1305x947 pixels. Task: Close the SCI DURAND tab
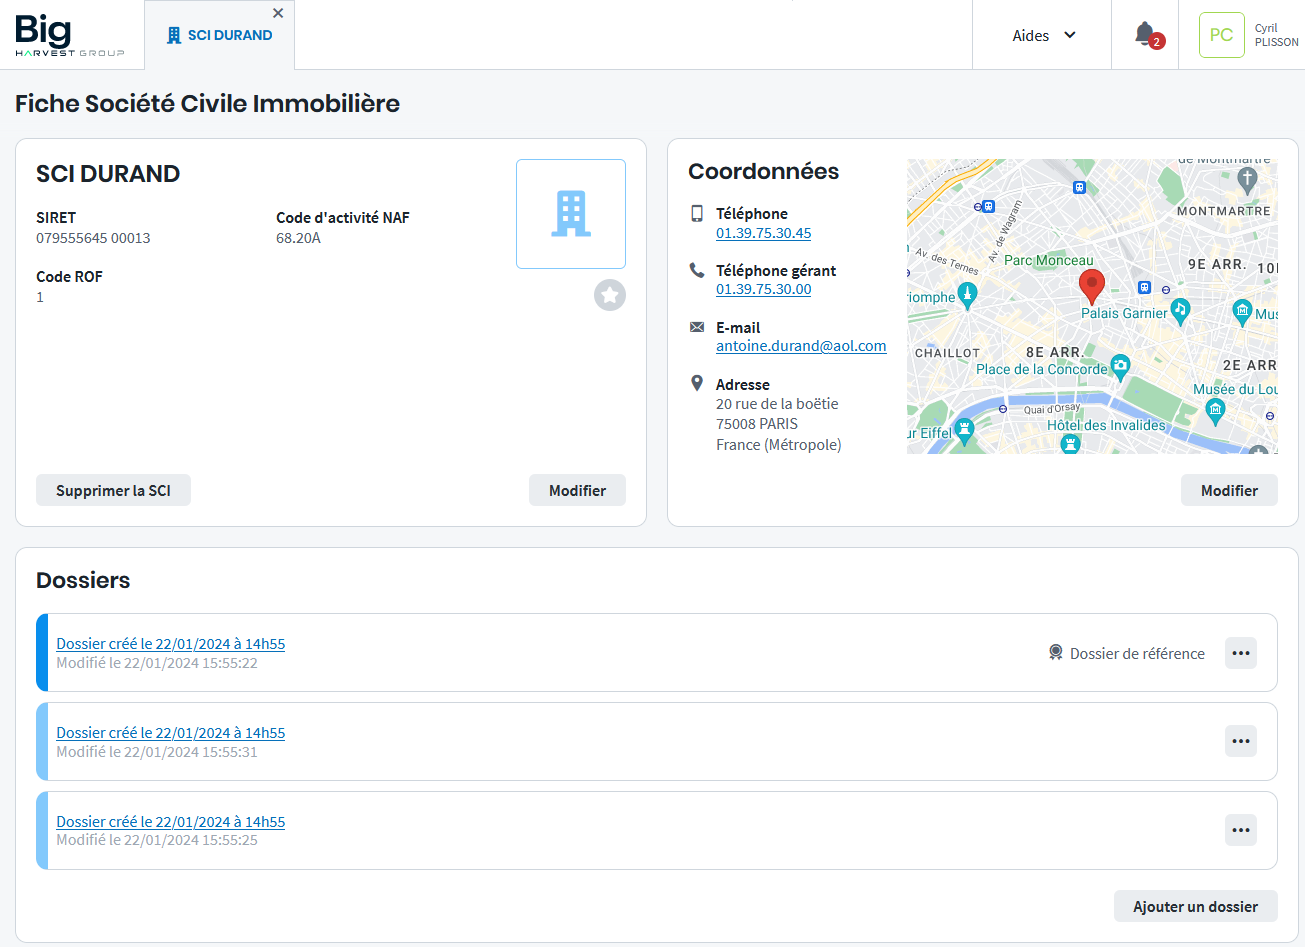coord(278,13)
